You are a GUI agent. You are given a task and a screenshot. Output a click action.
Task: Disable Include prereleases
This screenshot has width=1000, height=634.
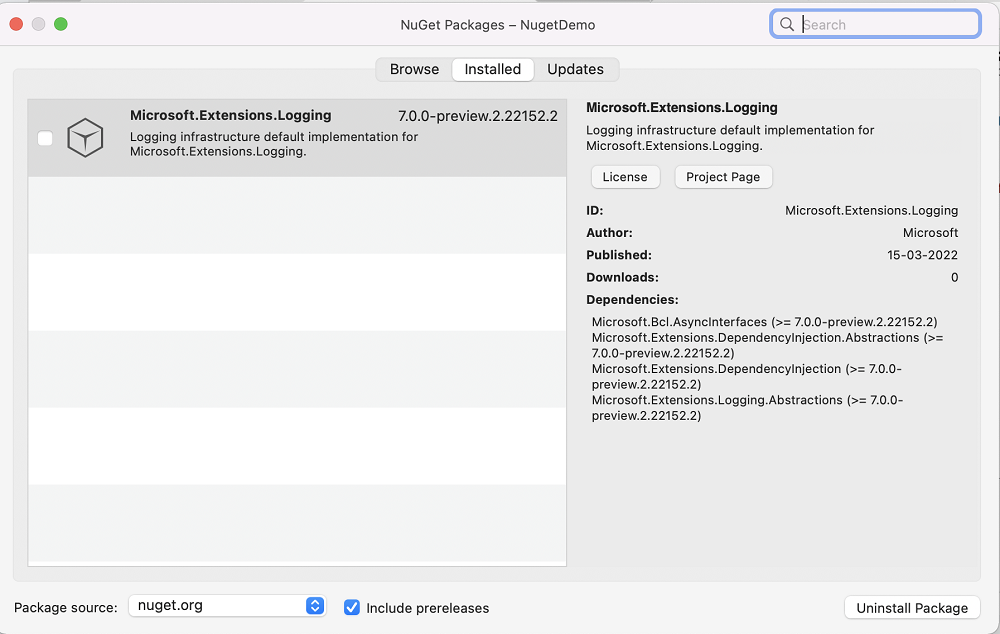coord(352,607)
